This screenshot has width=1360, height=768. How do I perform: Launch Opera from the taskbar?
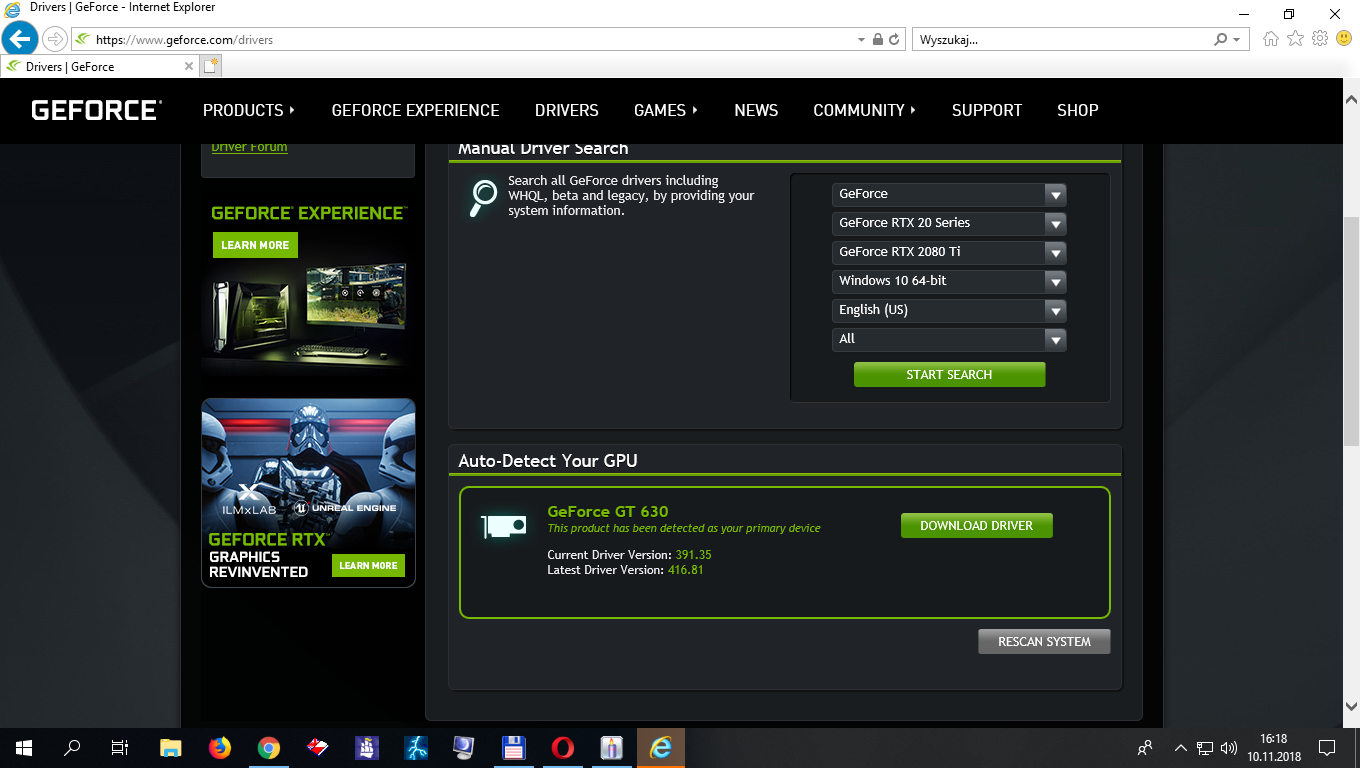(x=563, y=748)
